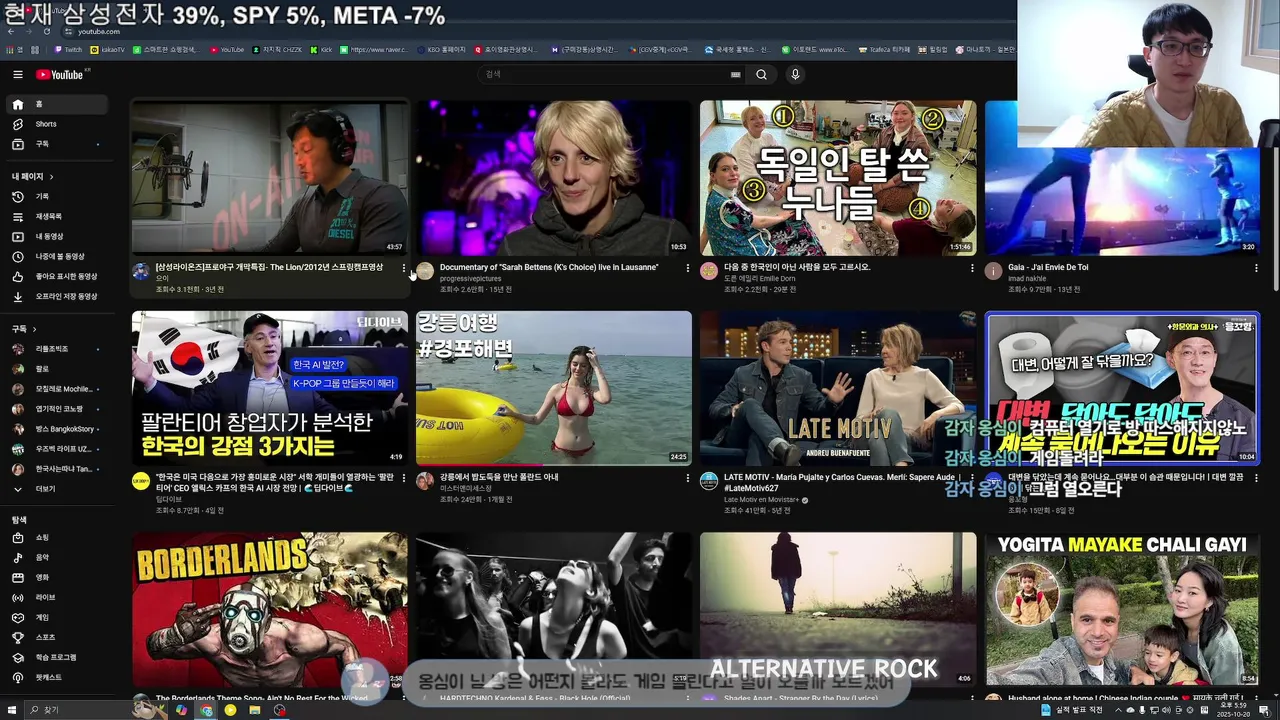
Task: Open the Kick bookmark
Action: 321,49
